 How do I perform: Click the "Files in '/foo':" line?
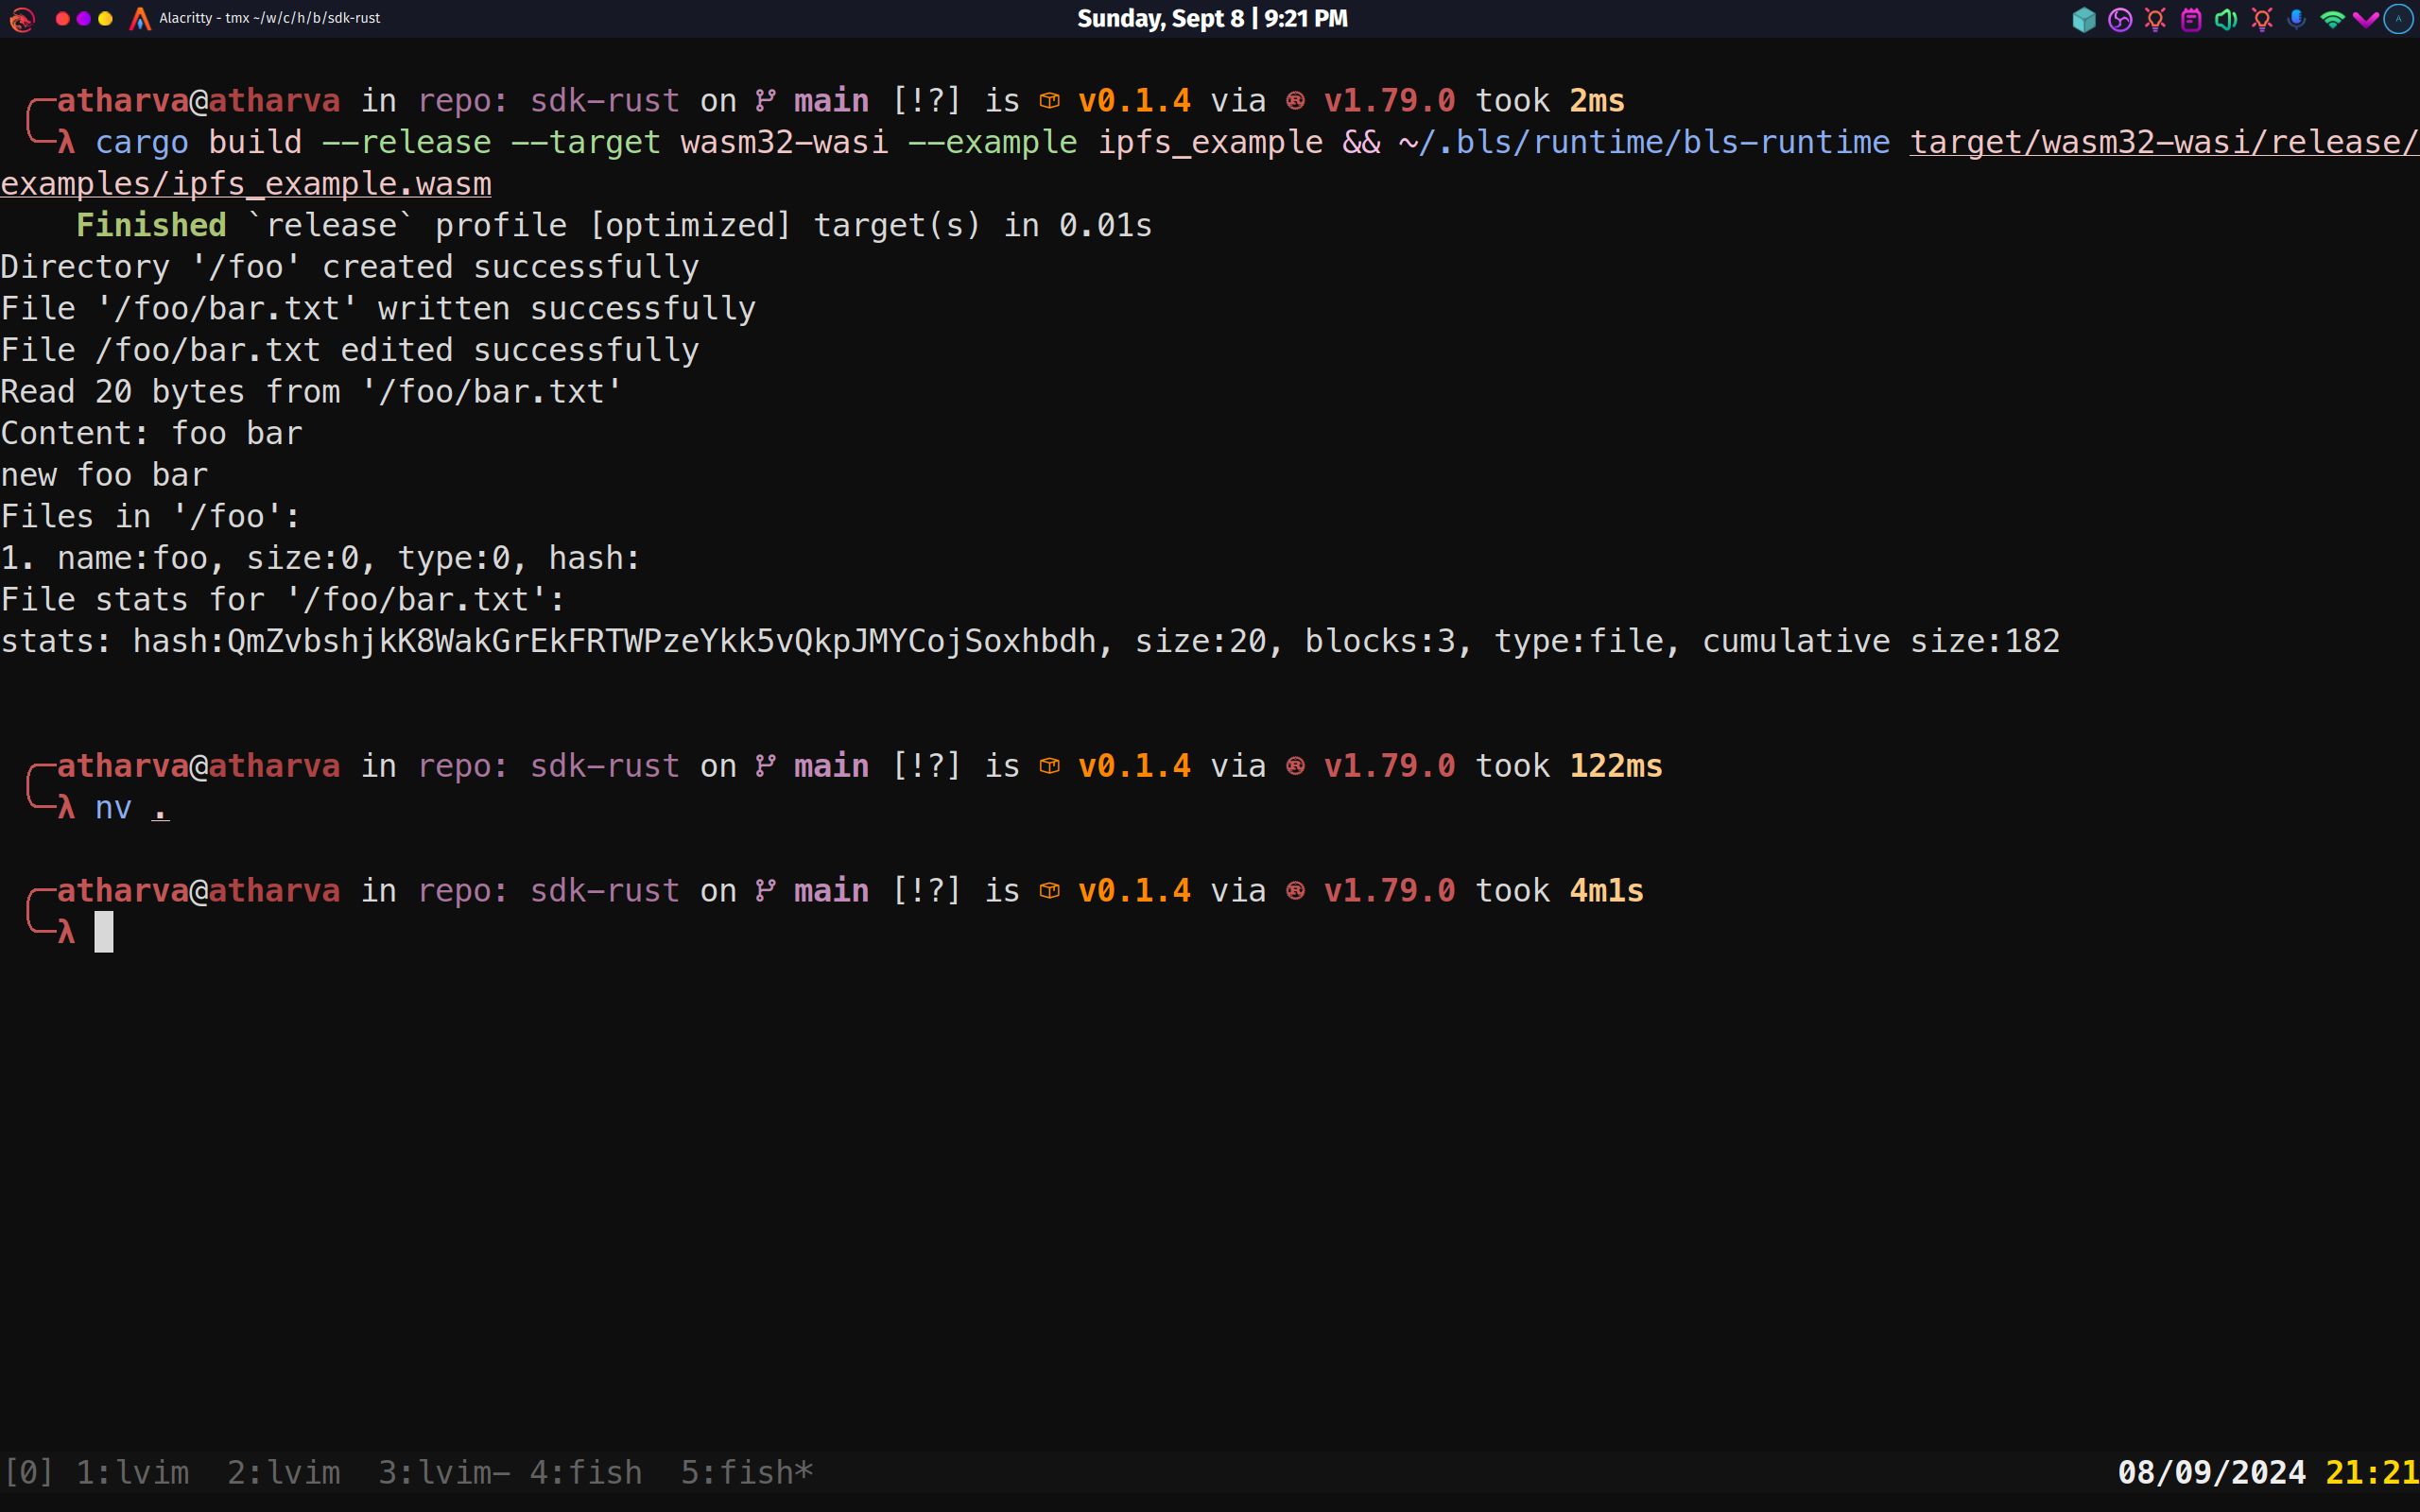(x=151, y=516)
